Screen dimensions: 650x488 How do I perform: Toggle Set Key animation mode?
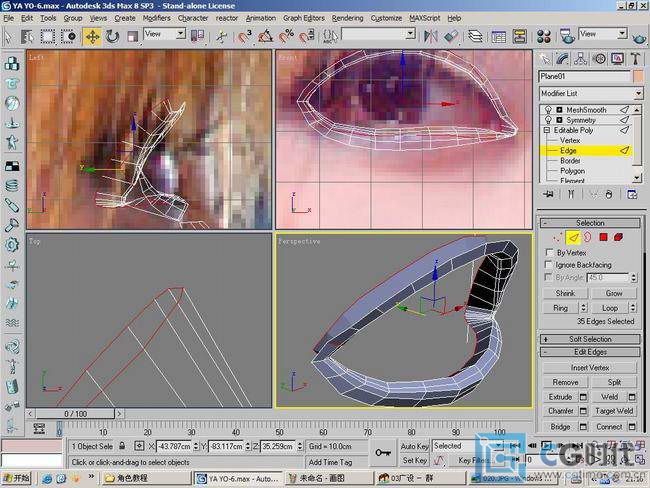pos(414,460)
